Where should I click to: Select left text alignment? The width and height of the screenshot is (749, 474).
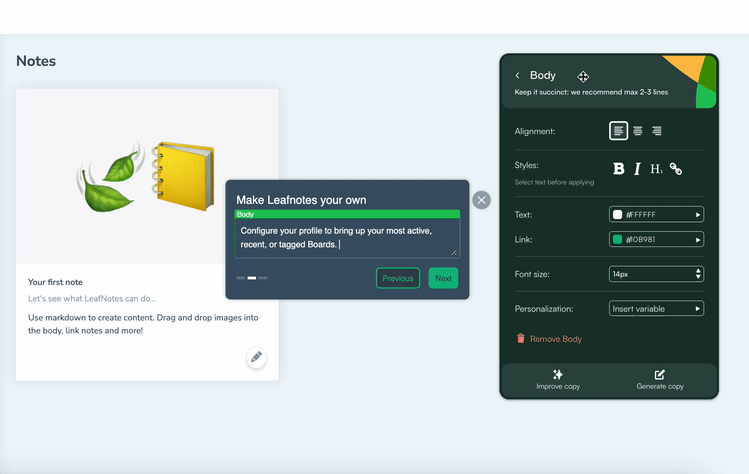618,130
